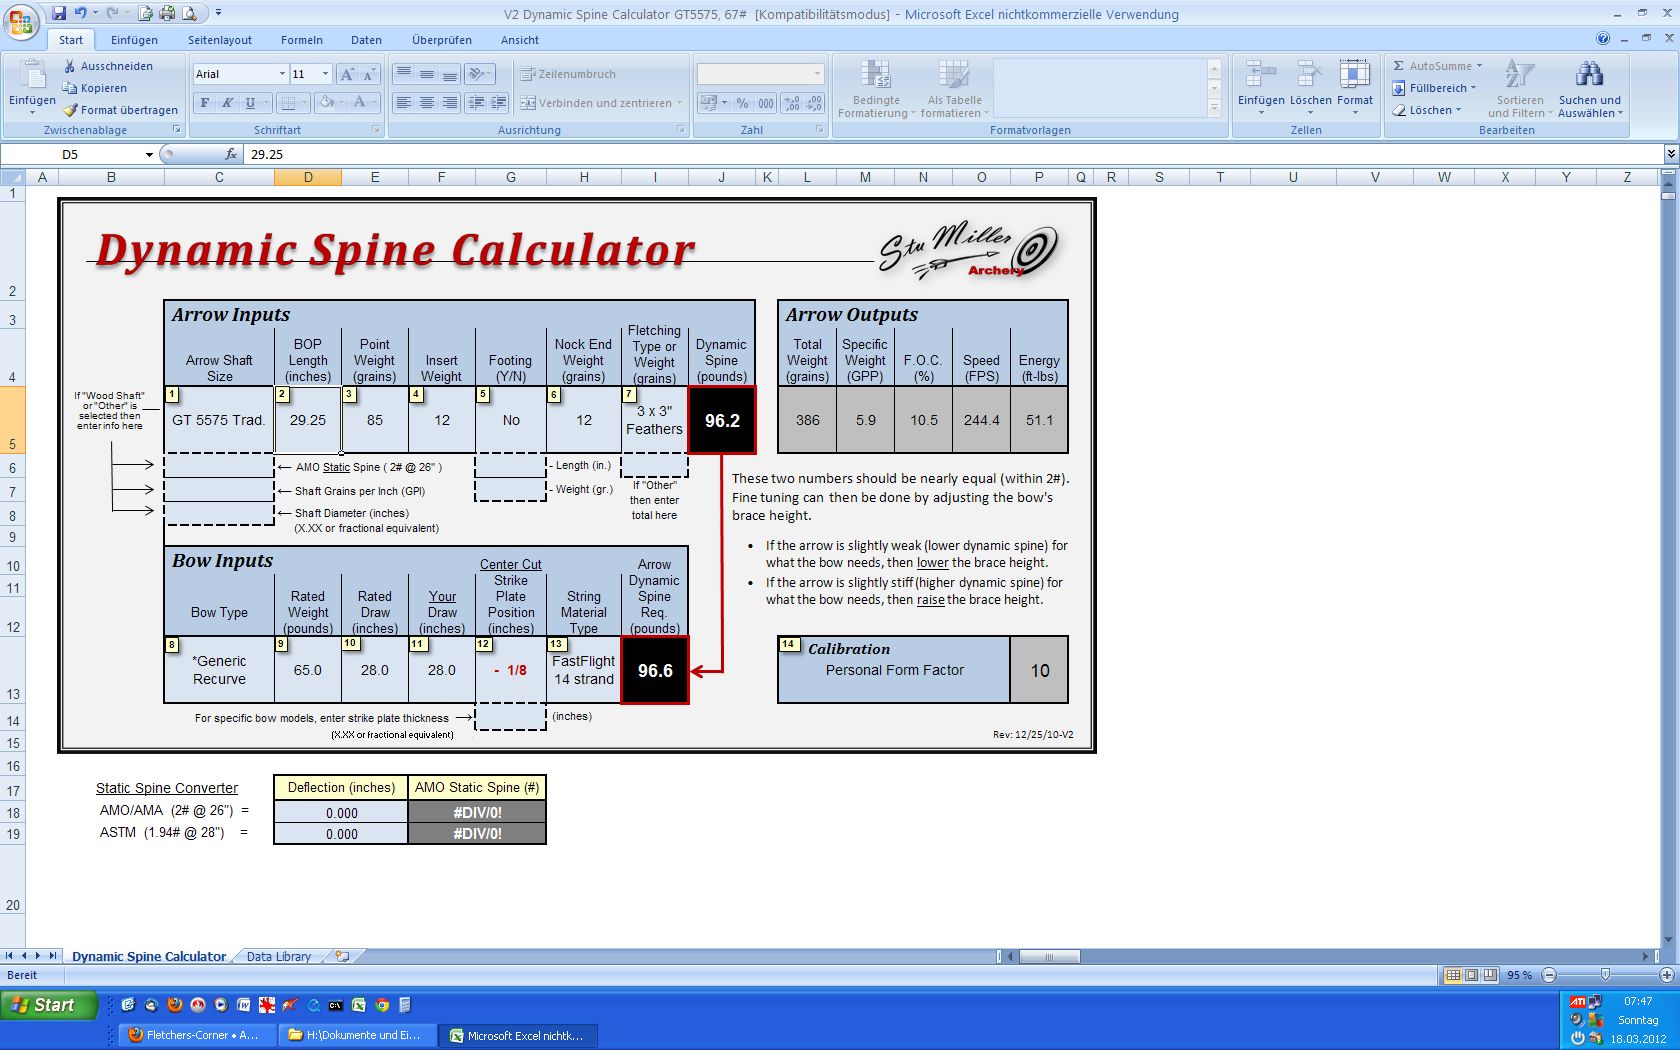Click the center-align text icon

(427, 103)
